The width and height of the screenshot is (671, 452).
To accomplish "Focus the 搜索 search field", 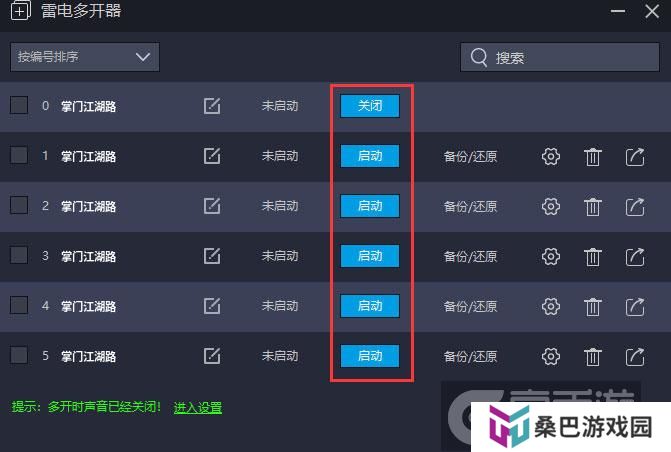I will click(560, 57).
